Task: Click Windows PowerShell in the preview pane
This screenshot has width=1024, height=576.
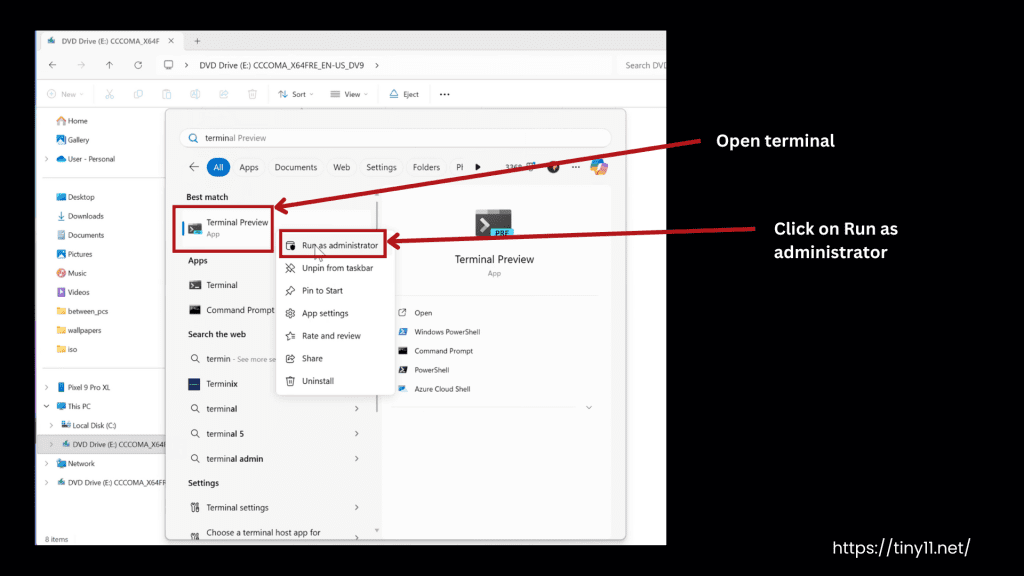Action: coord(448,332)
